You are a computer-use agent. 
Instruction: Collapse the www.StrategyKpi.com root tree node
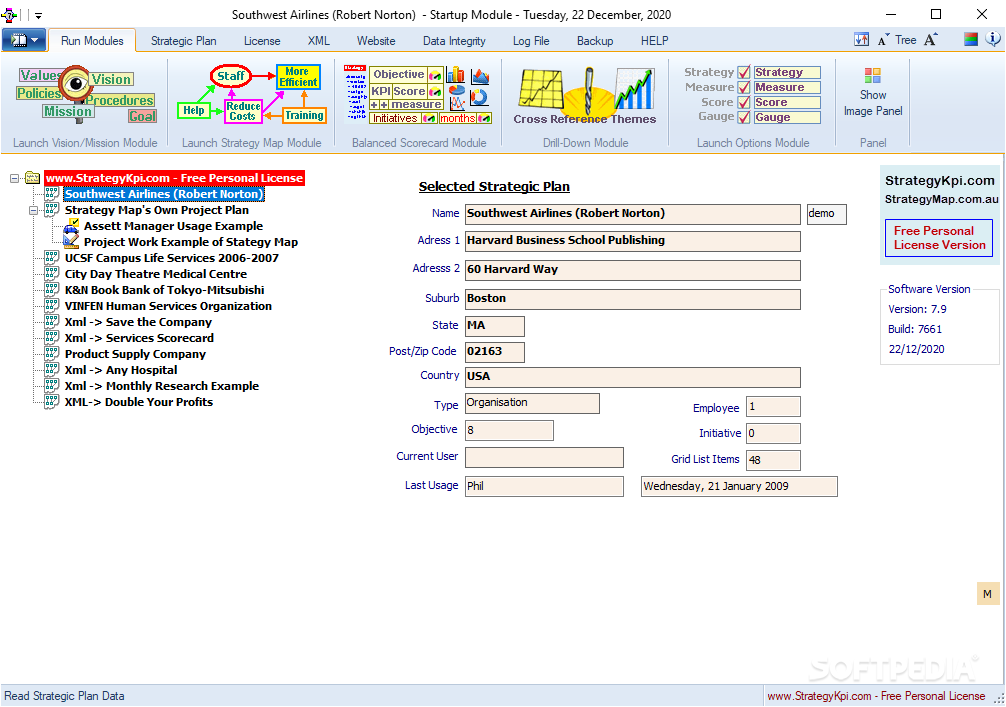14,178
